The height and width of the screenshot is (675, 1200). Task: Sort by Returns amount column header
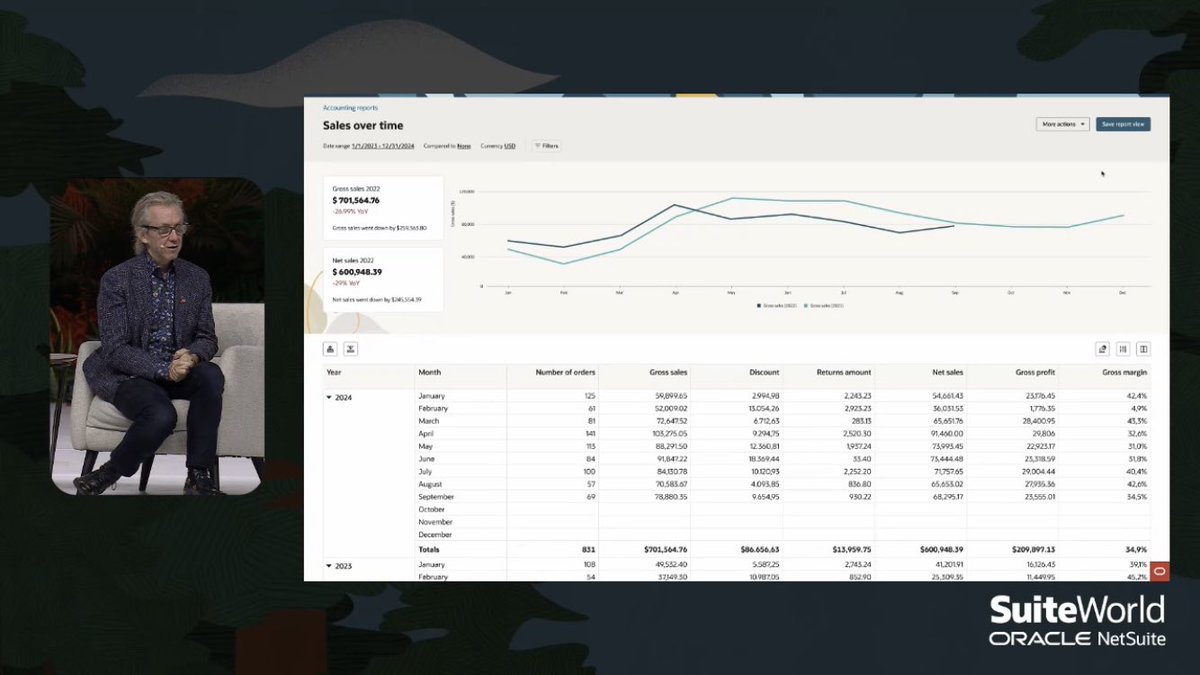click(843, 372)
